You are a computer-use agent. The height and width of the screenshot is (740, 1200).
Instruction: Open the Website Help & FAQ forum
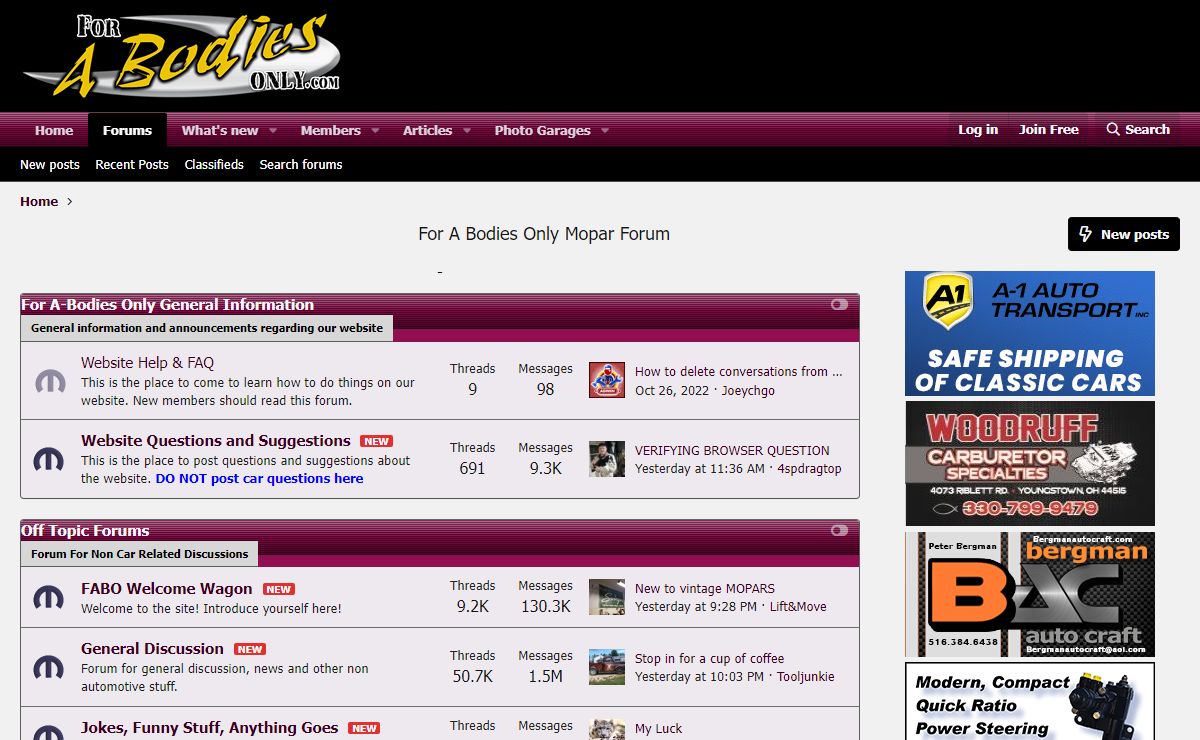tap(147, 363)
